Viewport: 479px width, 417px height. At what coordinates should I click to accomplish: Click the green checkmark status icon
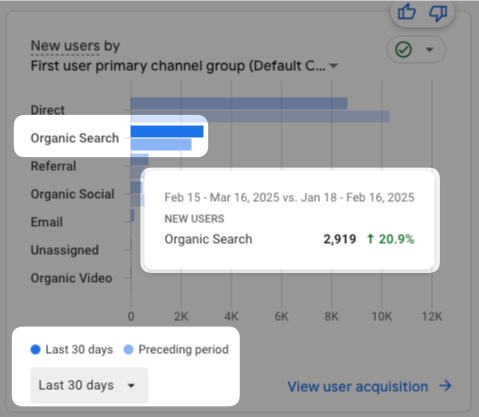click(403, 50)
